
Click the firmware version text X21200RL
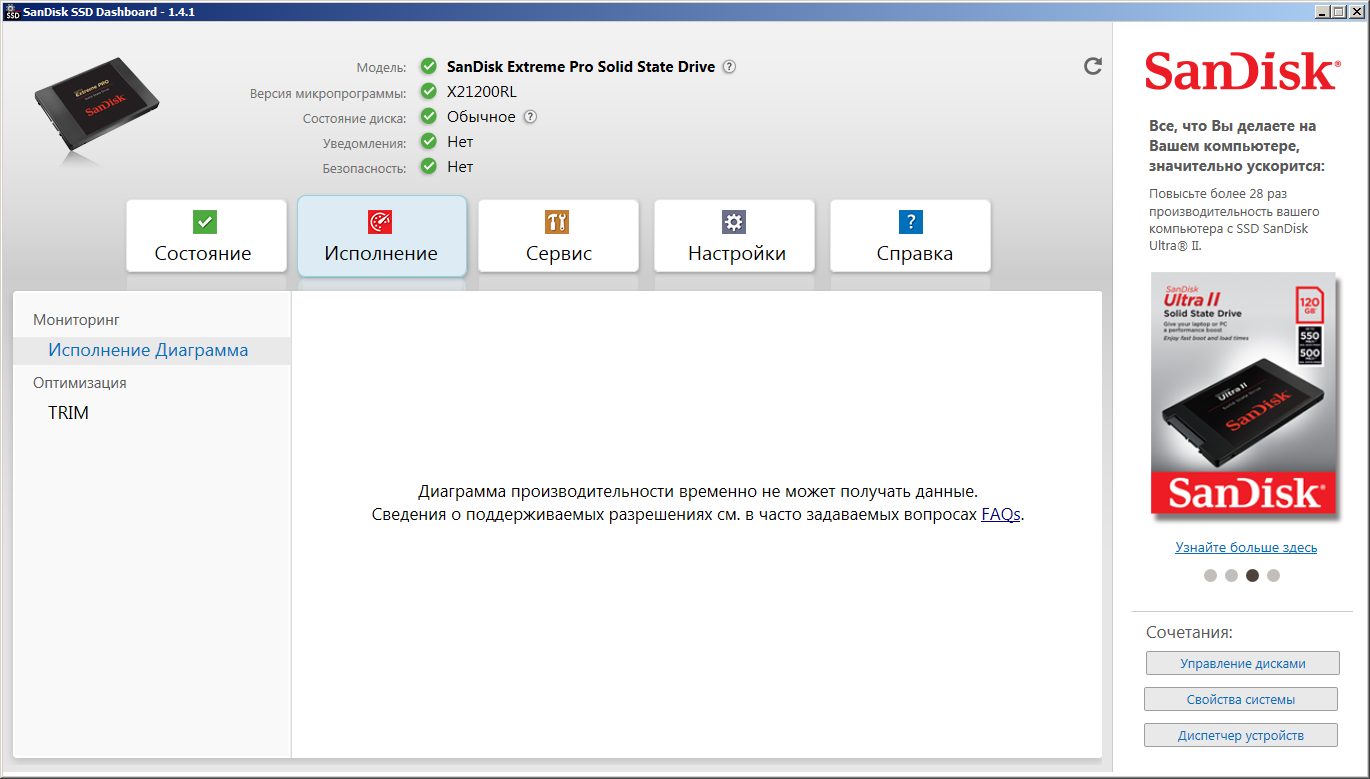(x=482, y=92)
